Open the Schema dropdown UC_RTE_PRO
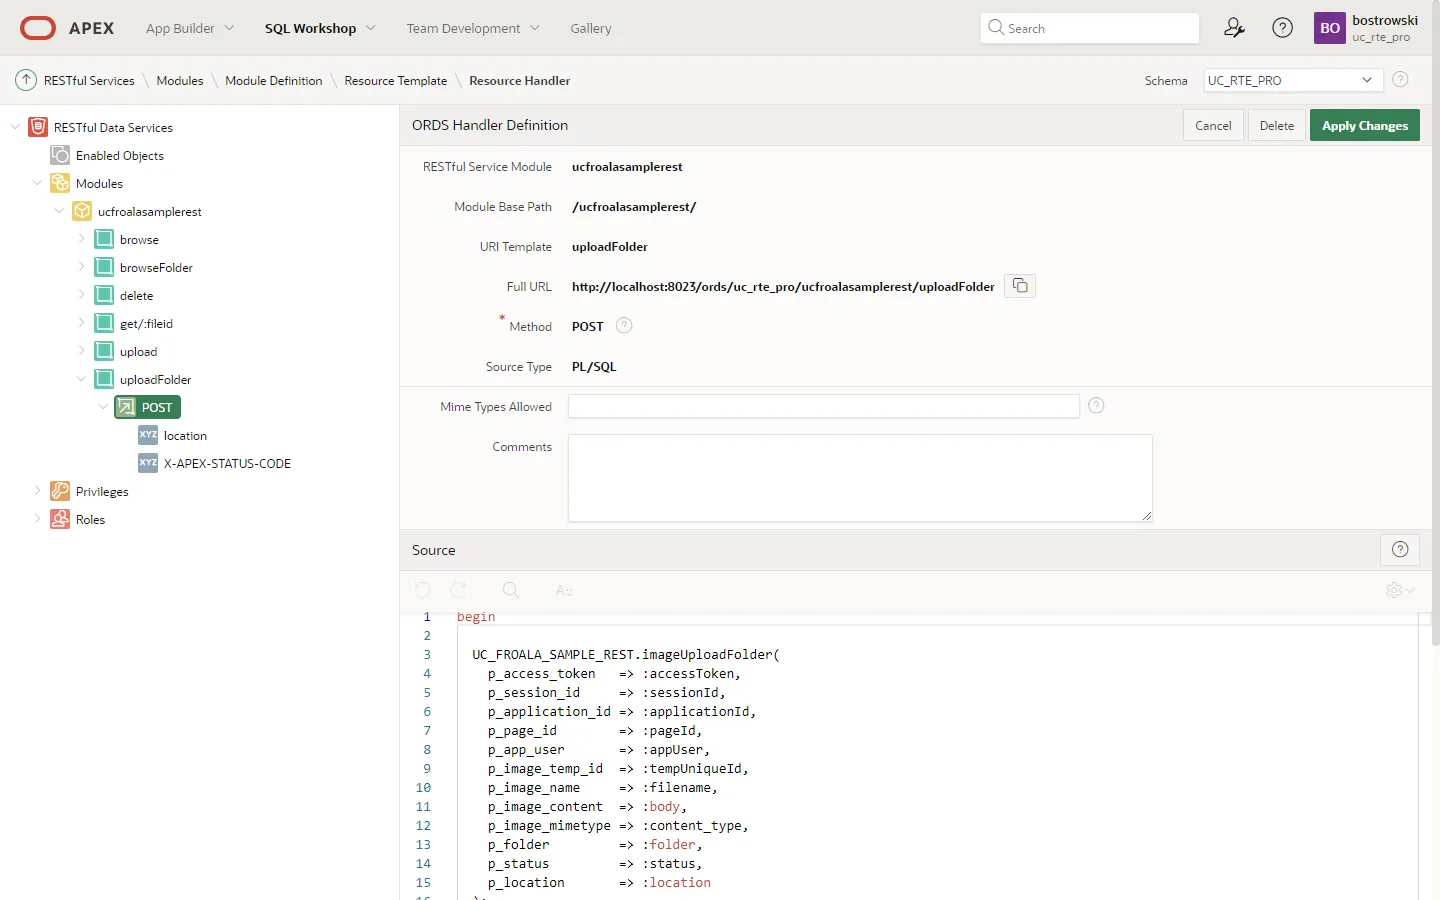 click(1292, 80)
